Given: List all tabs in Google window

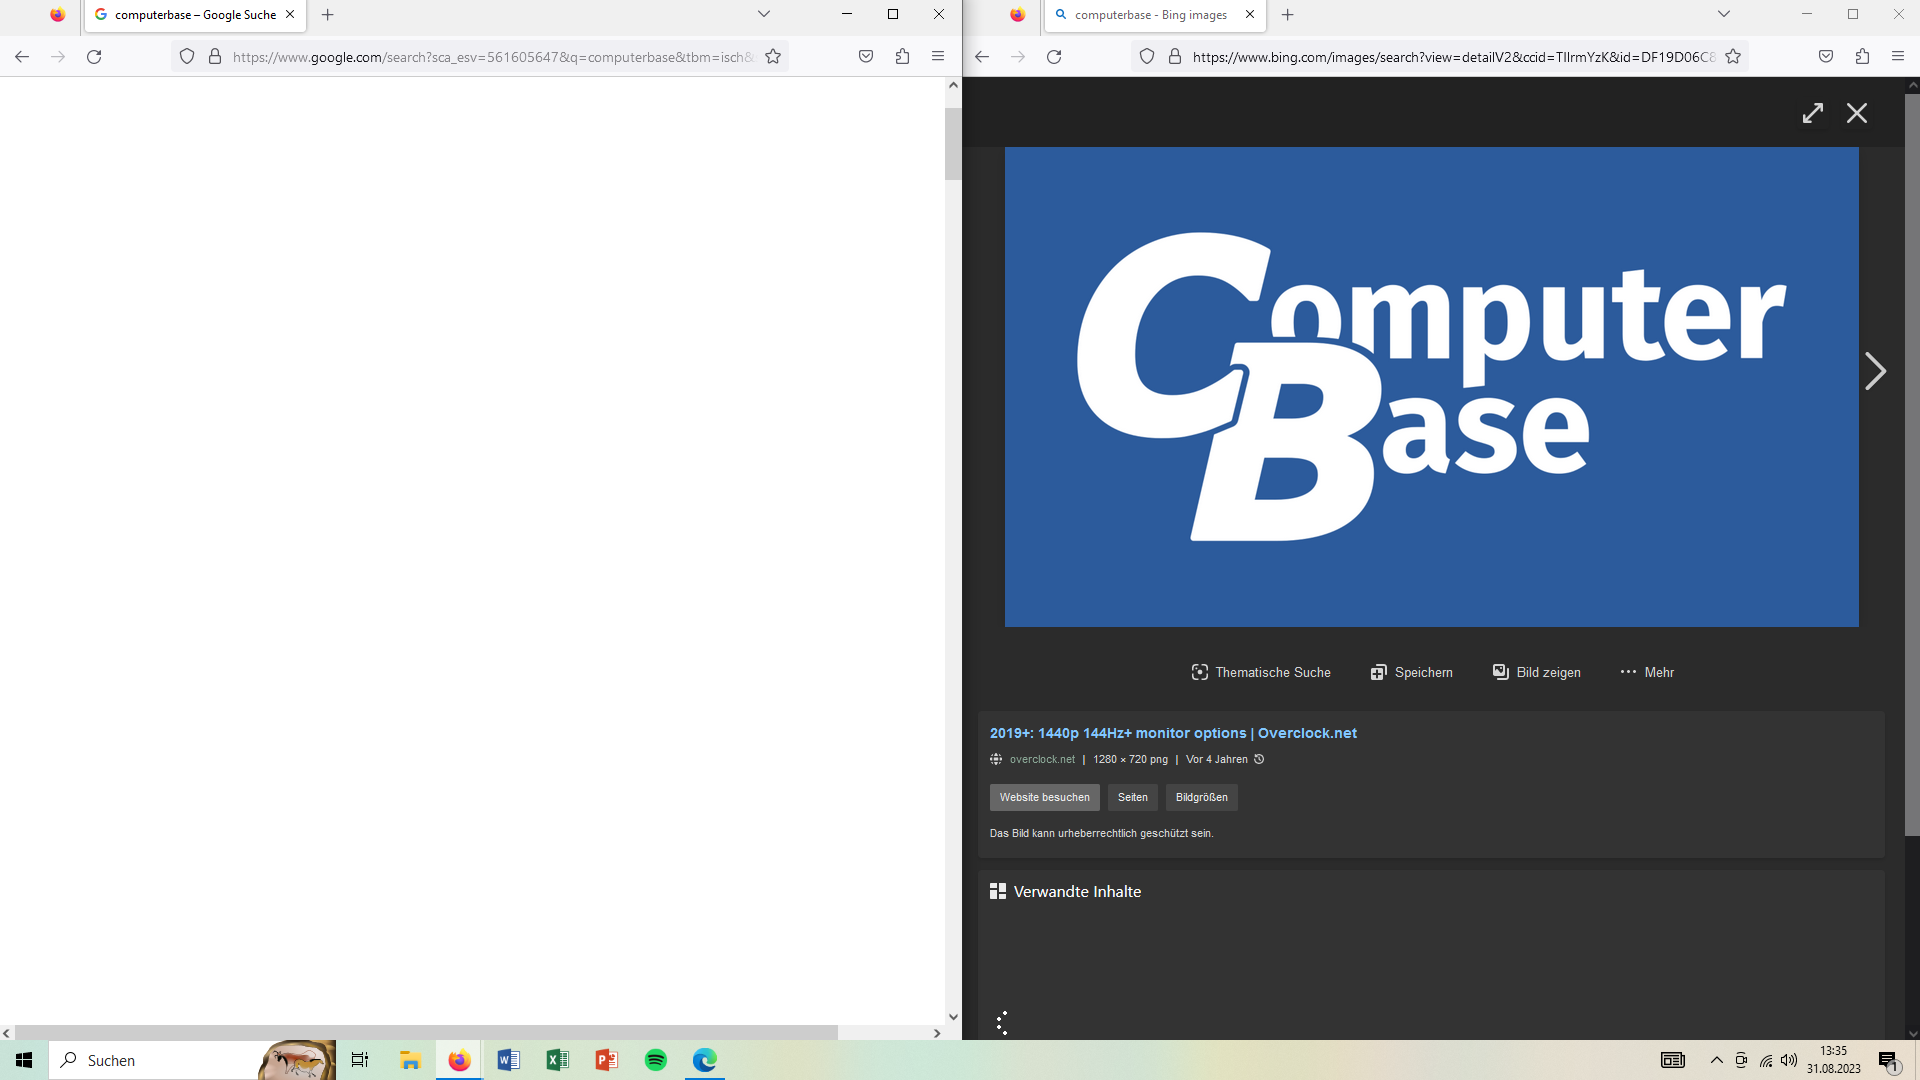Looking at the screenshot, I should [764, 14].
